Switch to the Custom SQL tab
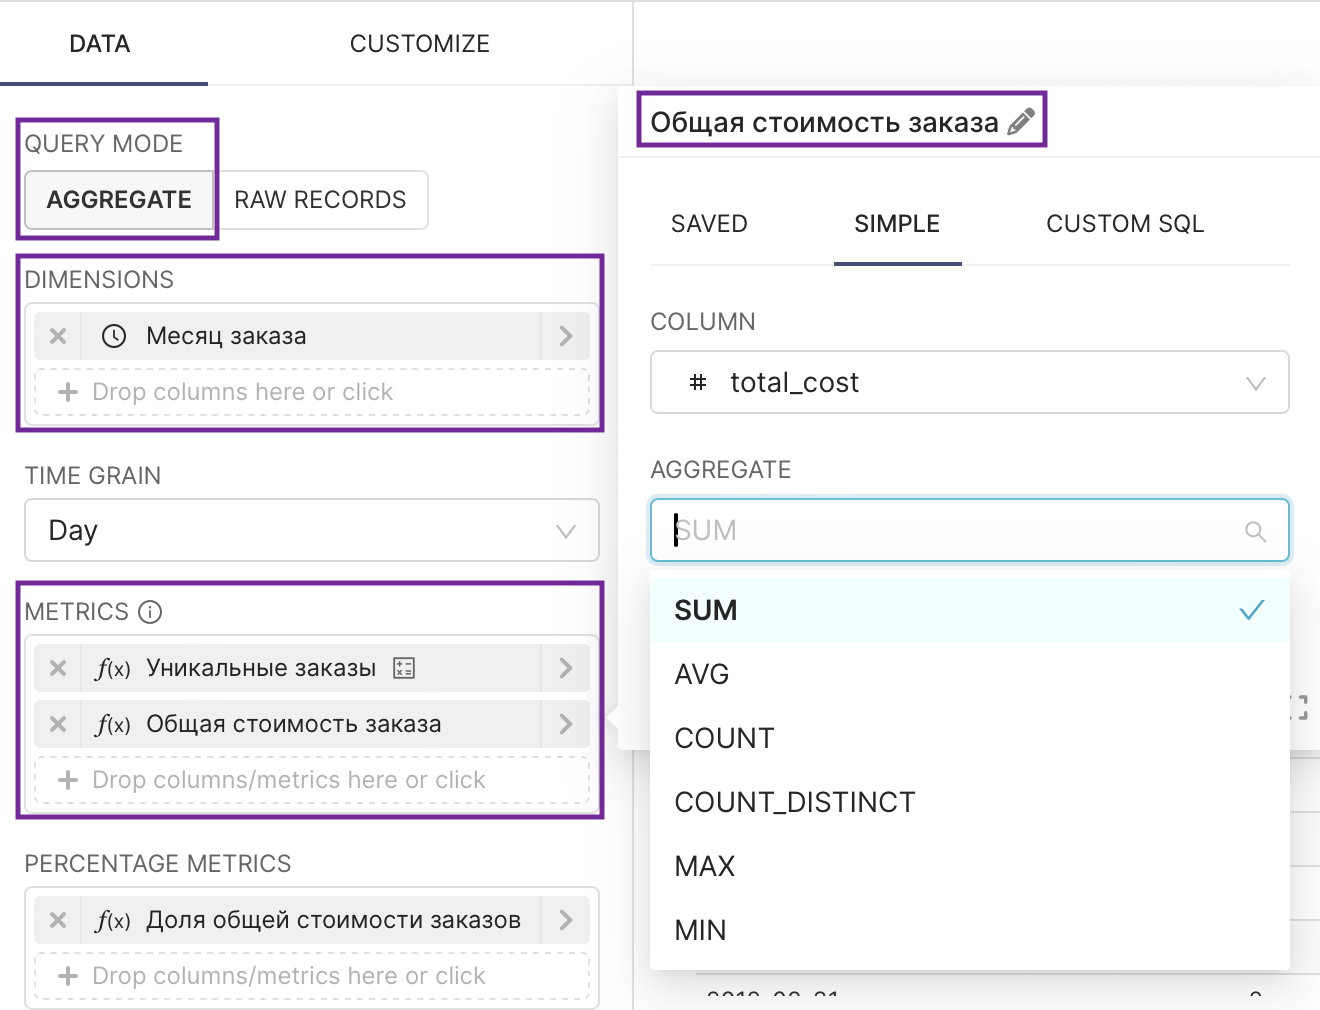The image size is (1320, 1010). tap(1124, 224)
